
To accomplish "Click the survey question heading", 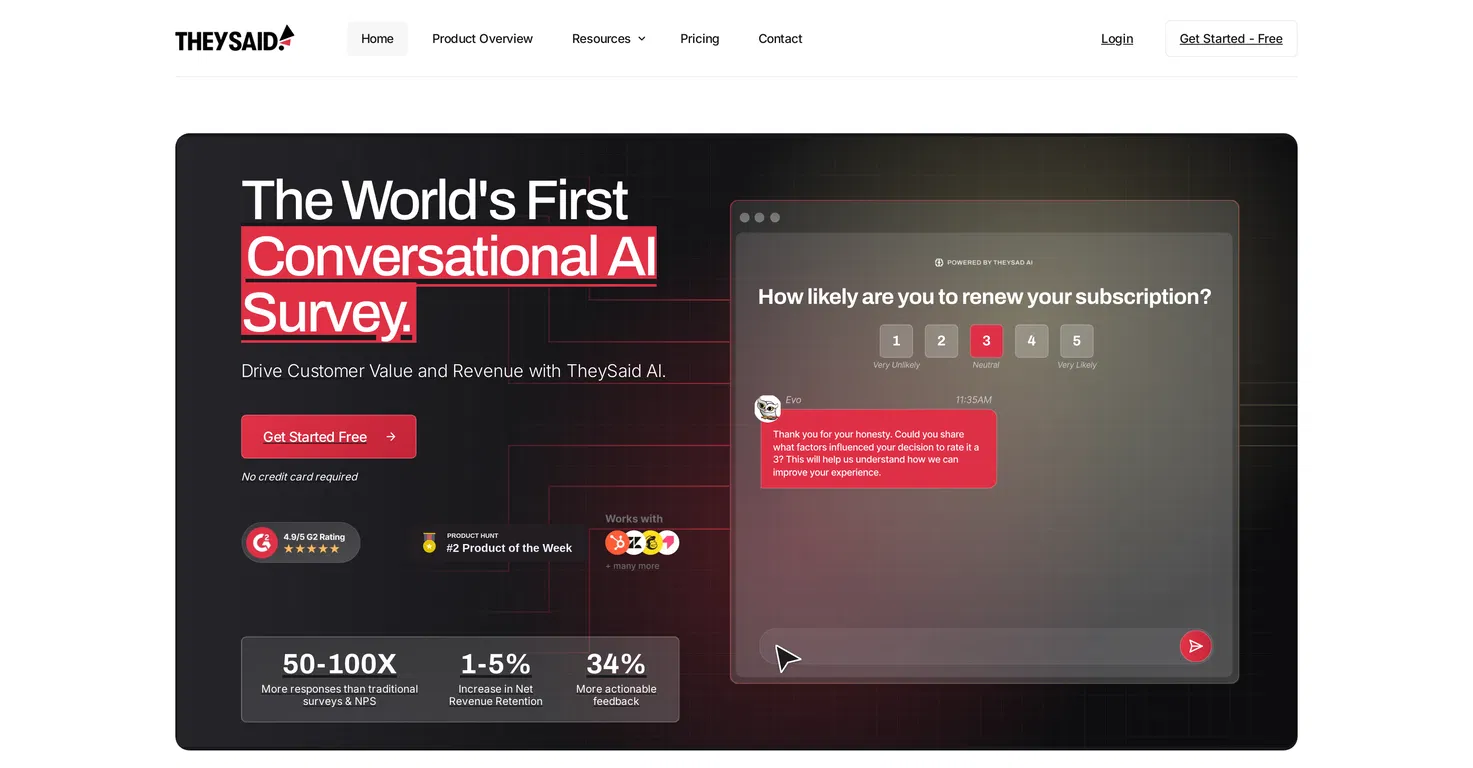I will click(x=984, y=297).
